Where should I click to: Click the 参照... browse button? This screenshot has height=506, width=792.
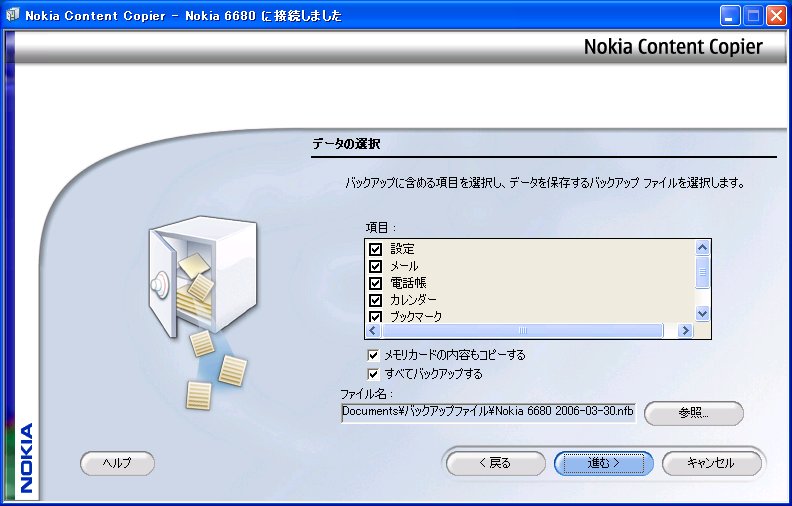[694, 413]
